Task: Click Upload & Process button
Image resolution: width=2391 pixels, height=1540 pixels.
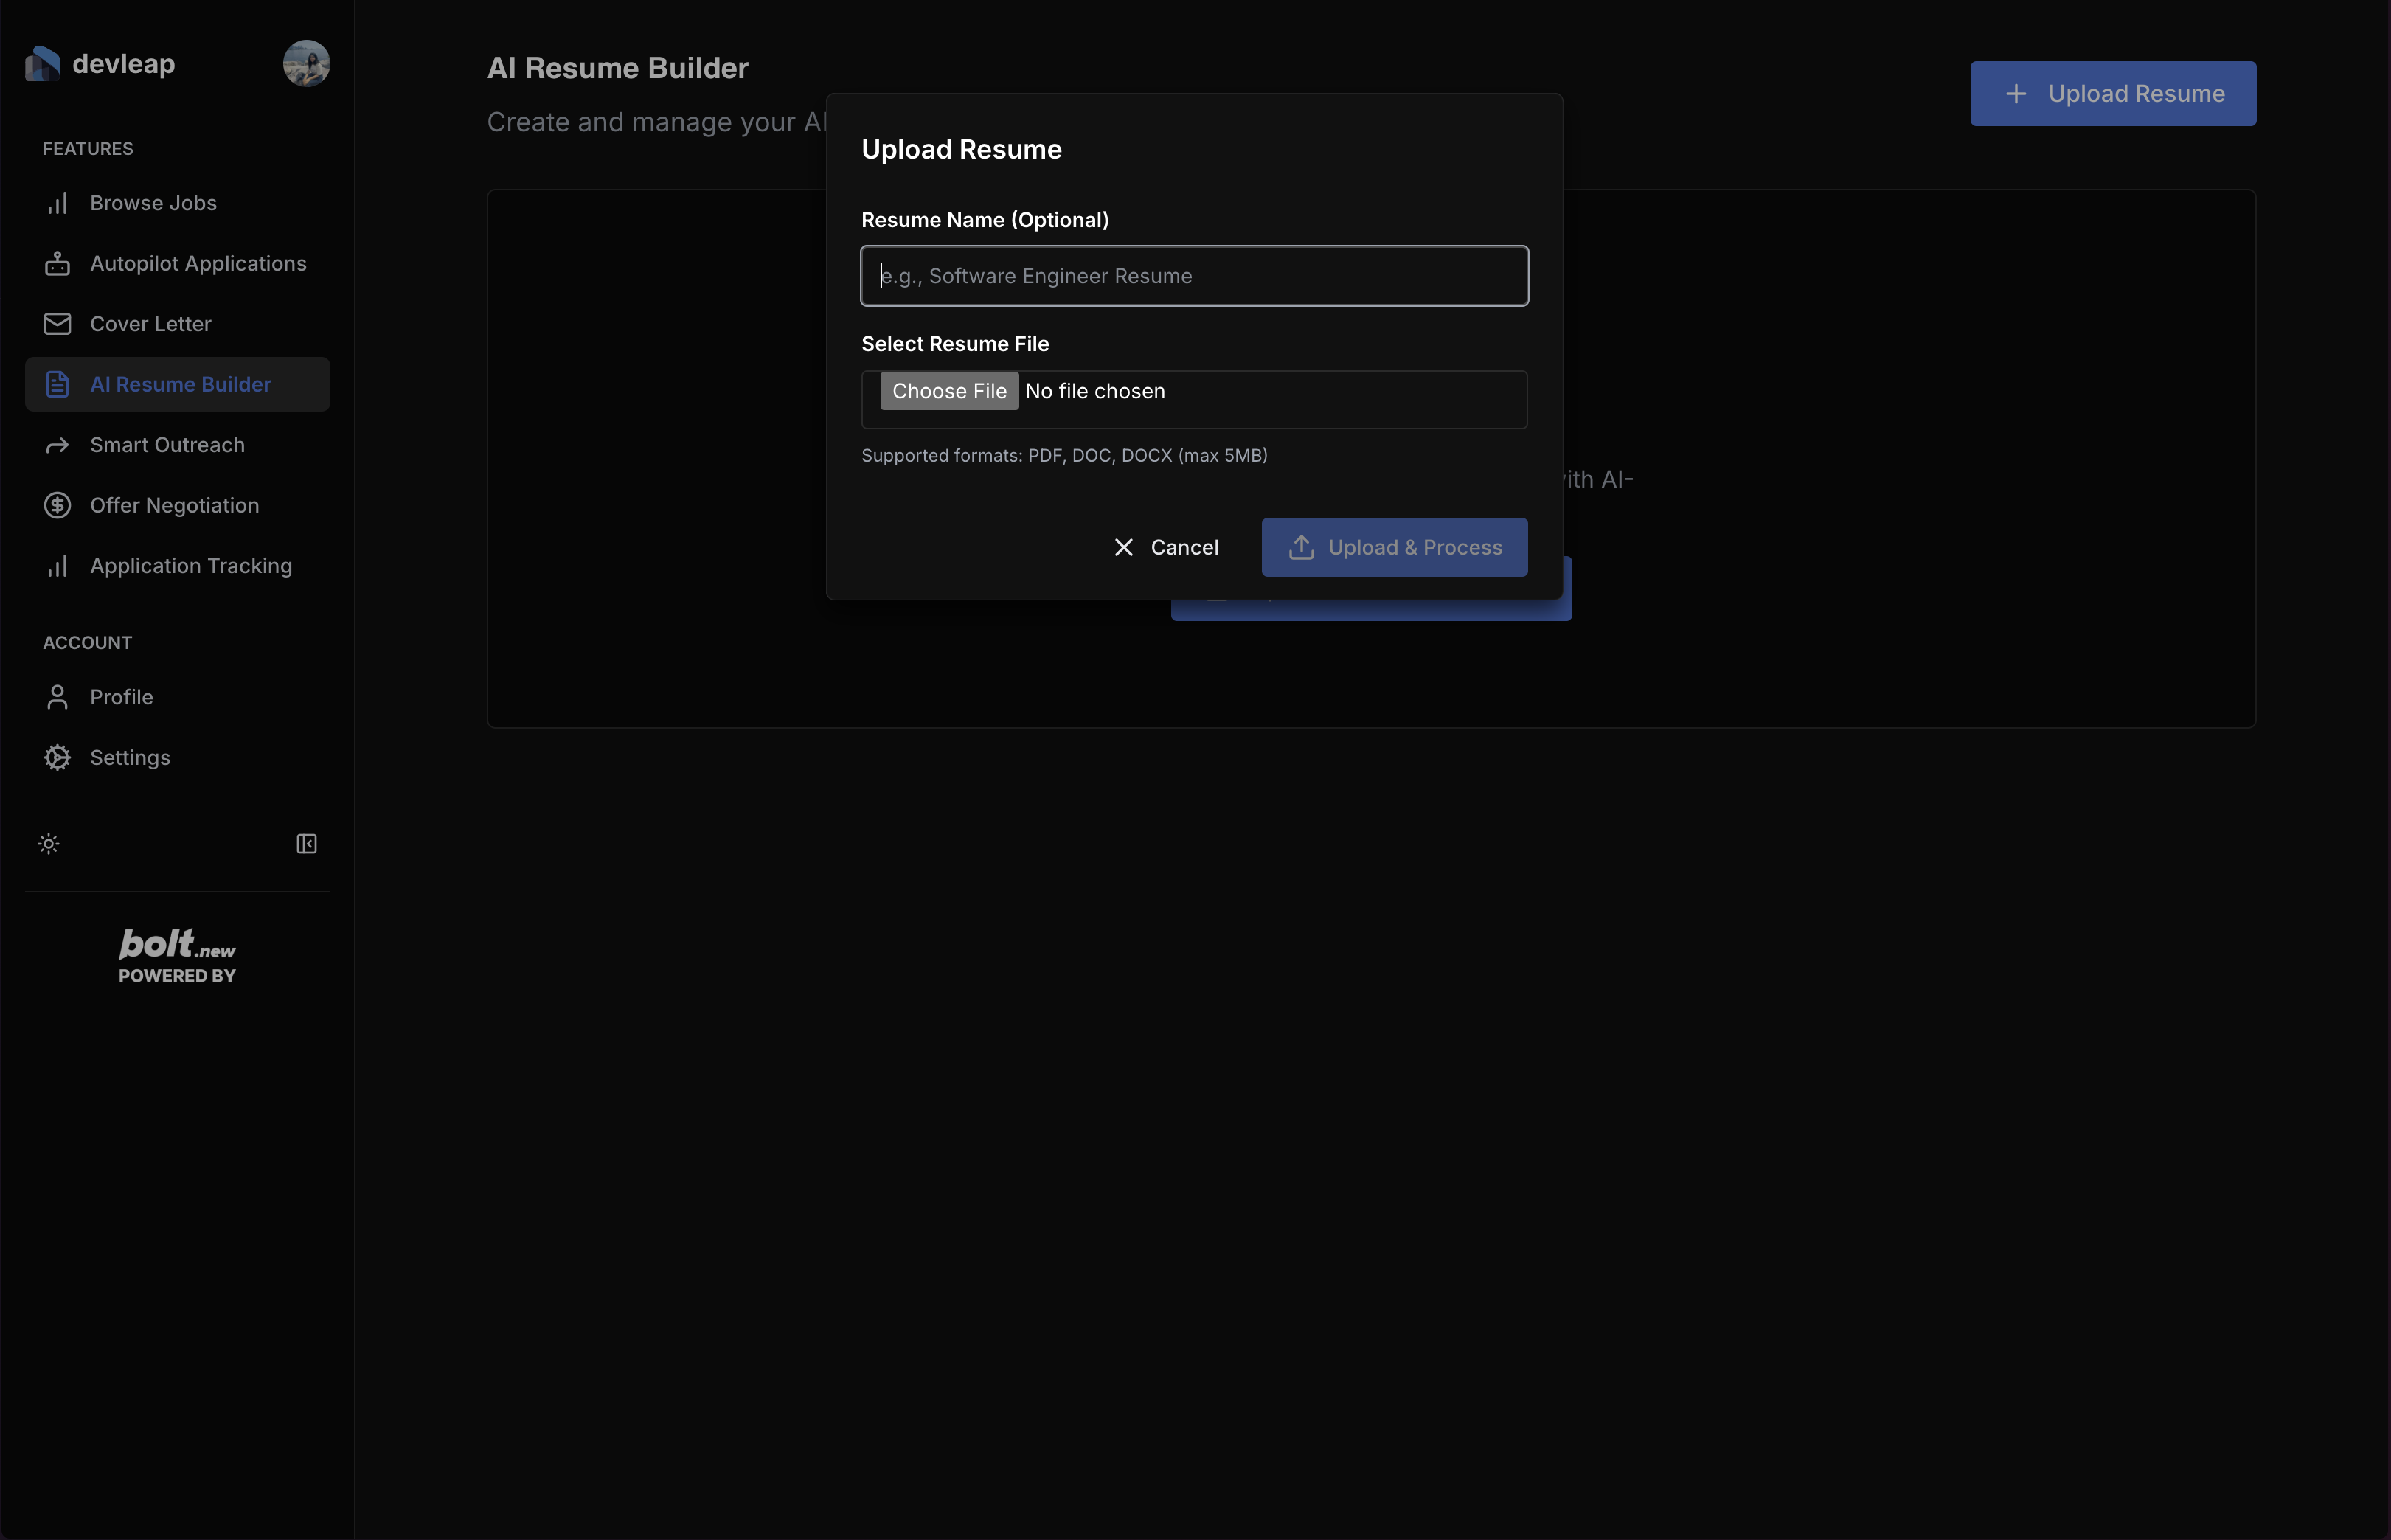Action: [1394, 548]
